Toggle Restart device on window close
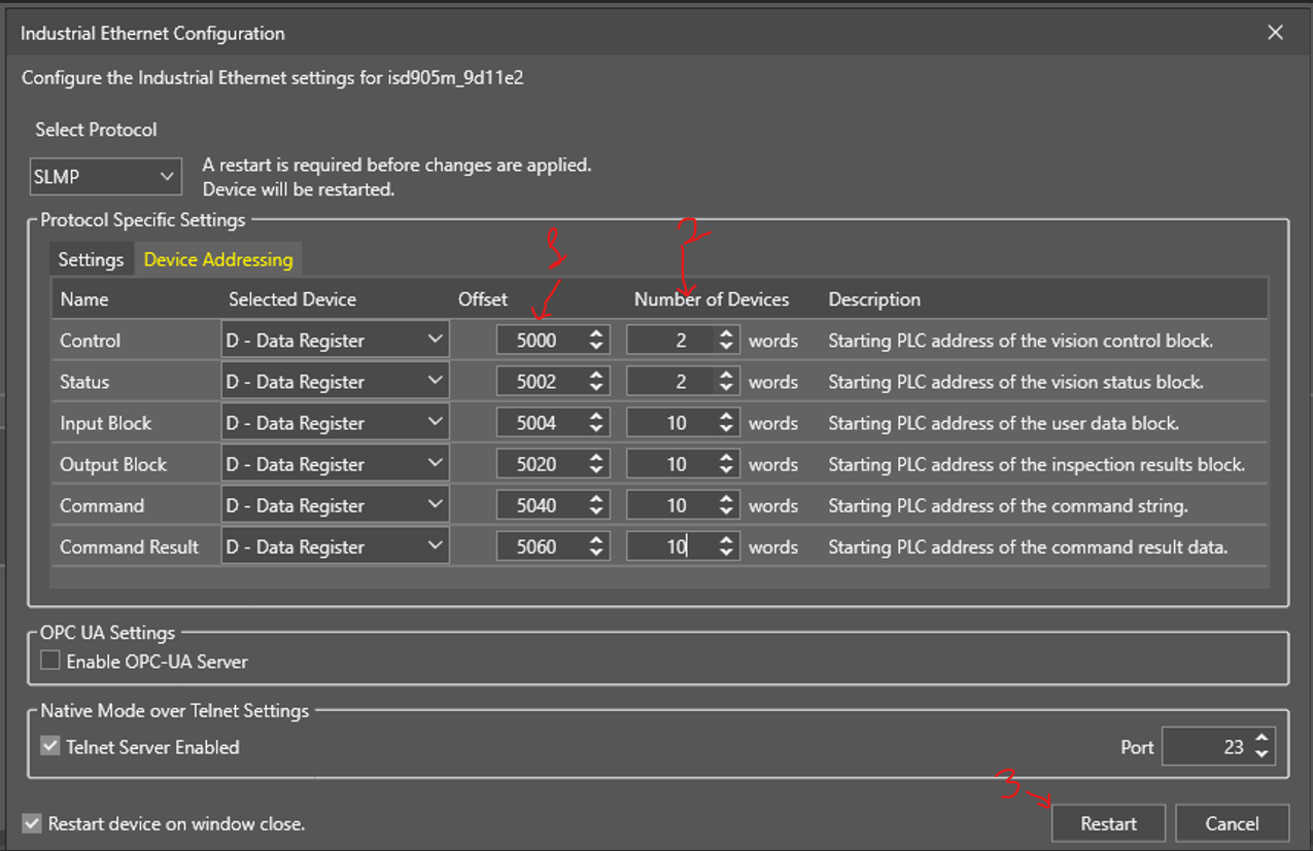1313x851 pixels. (32, 824)
